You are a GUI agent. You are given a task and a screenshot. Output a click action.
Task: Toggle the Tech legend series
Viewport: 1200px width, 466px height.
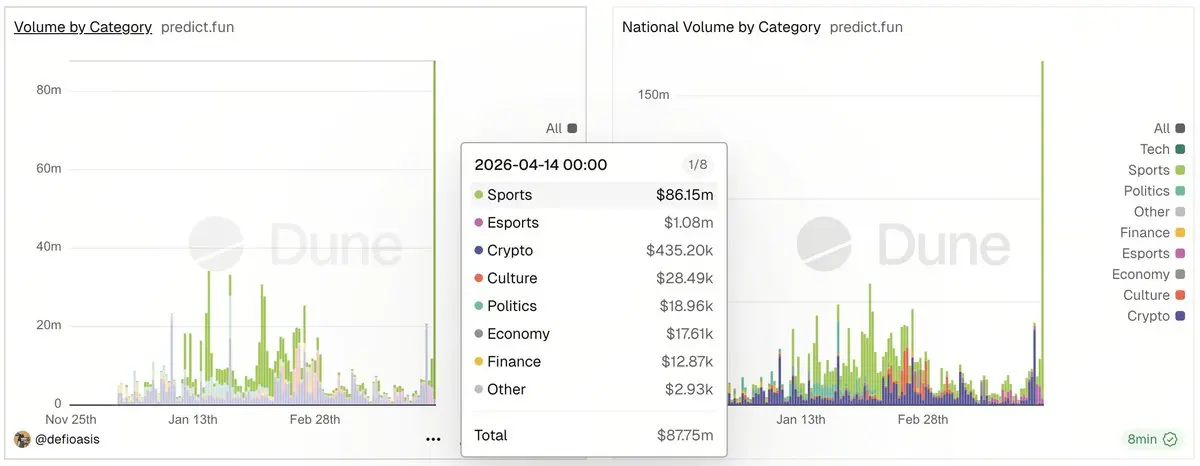click(x=1162, y=149)
